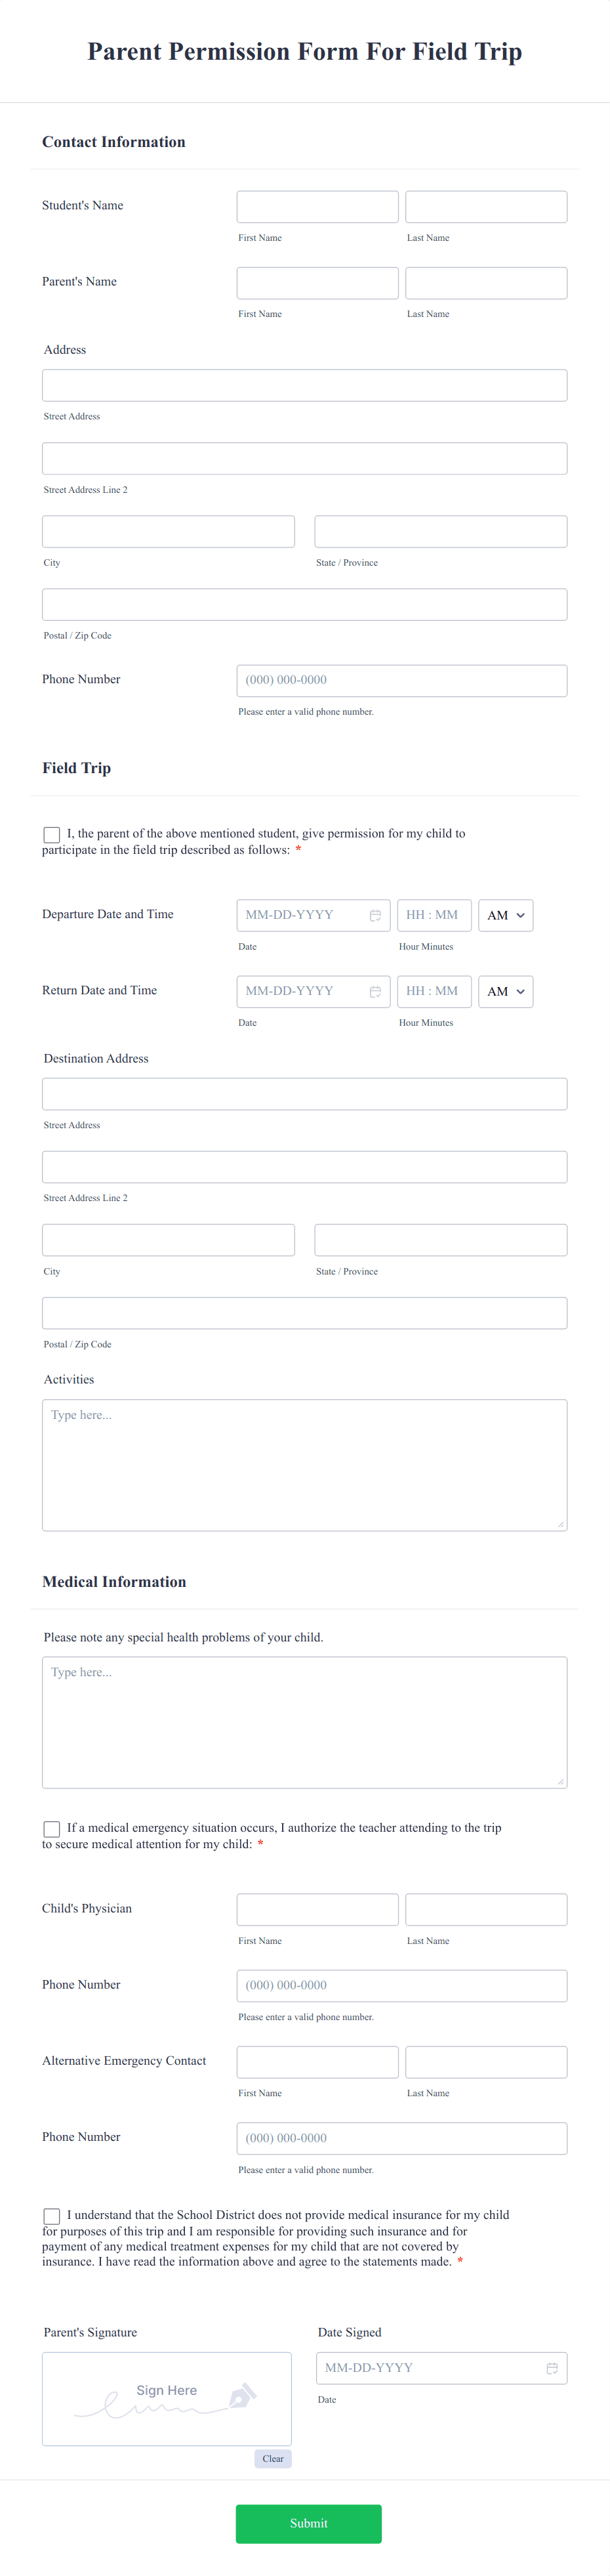
Task: Open calendar picker for Return Date
Action: click(x=375, y=991)
